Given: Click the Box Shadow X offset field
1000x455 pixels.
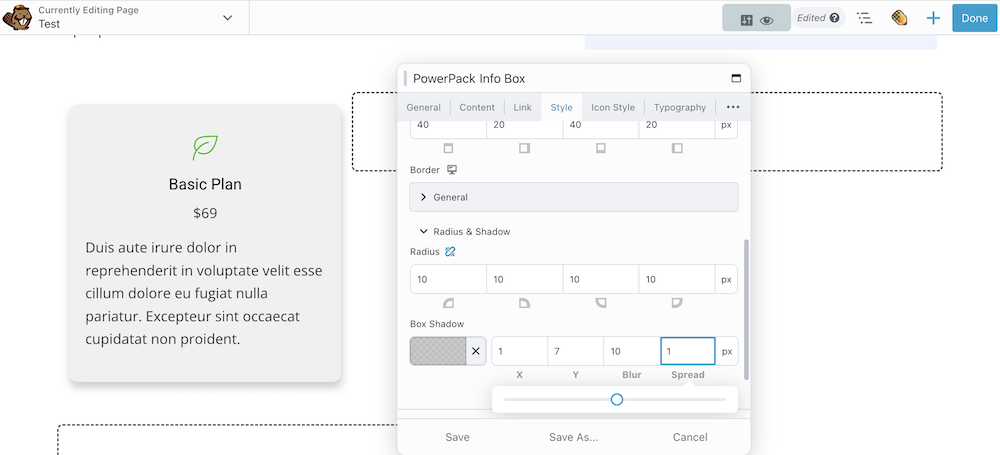Looking at the screenshot, I should [x=519, y=351].
